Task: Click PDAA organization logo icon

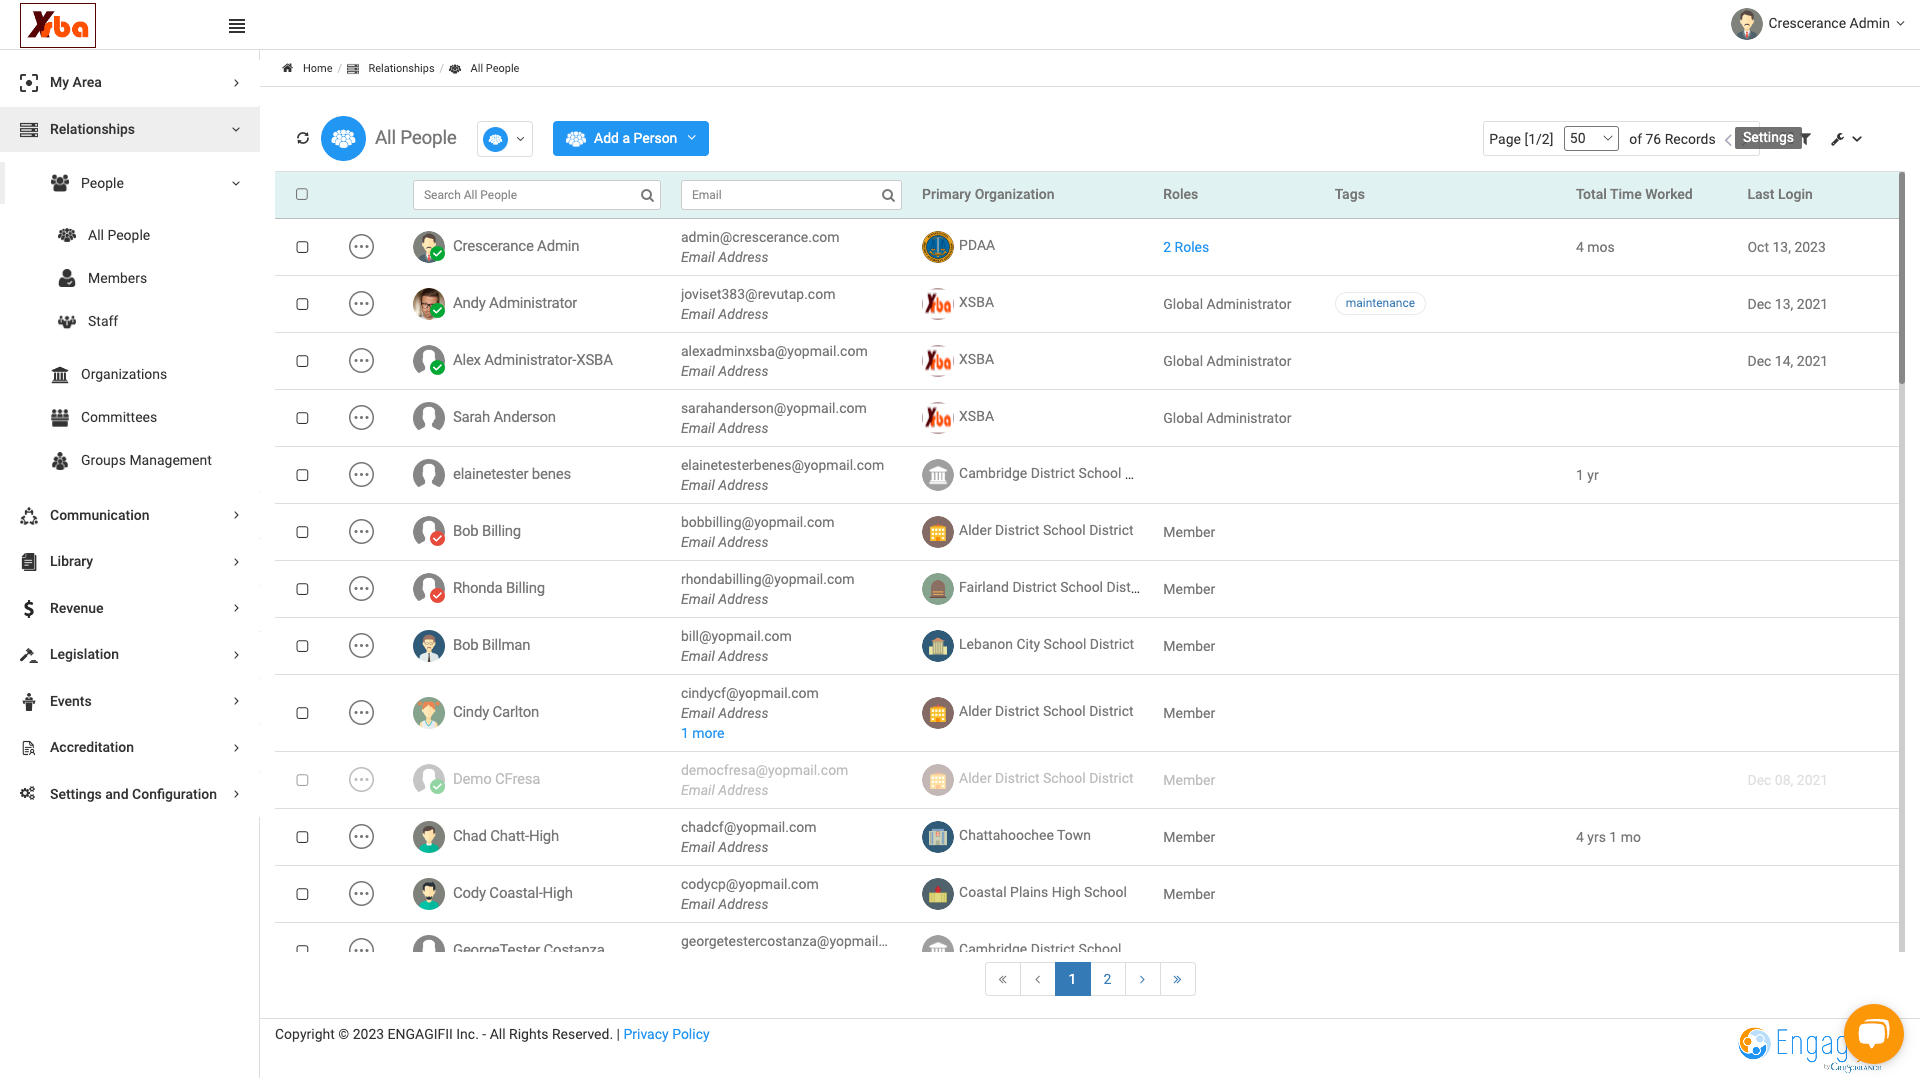Action: pyautogui.click(x=938, y=246)
